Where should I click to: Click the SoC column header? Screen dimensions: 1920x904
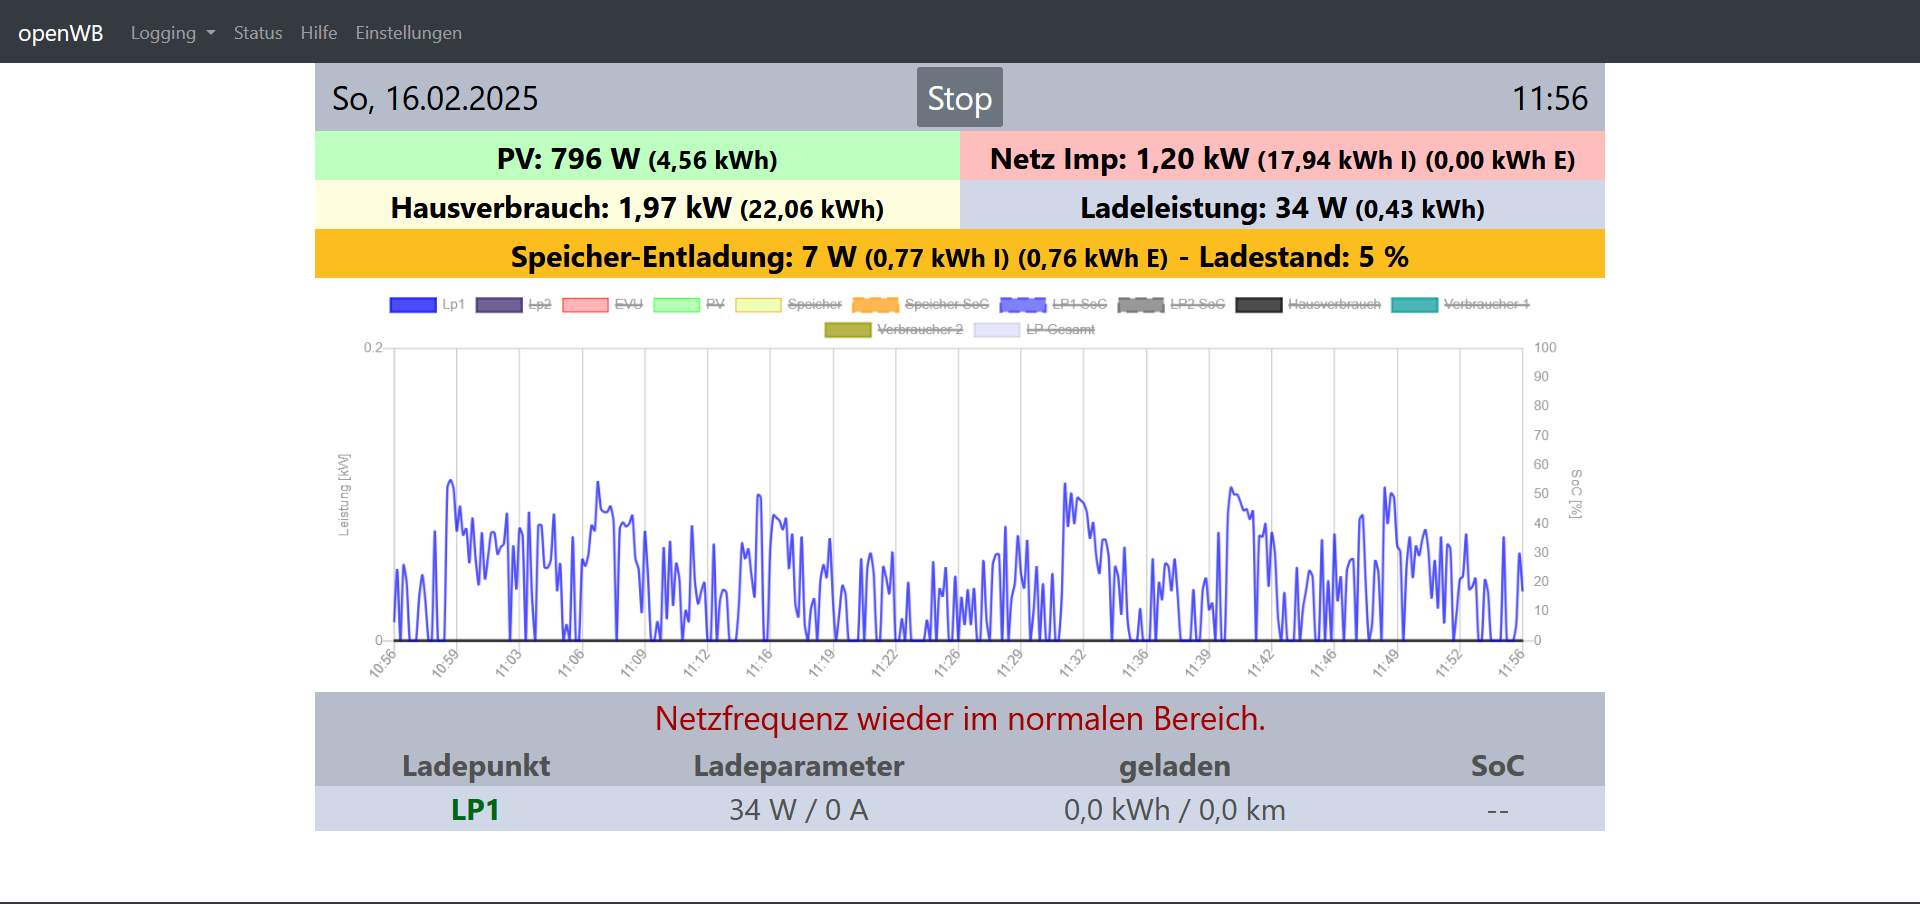point(1497,766)
